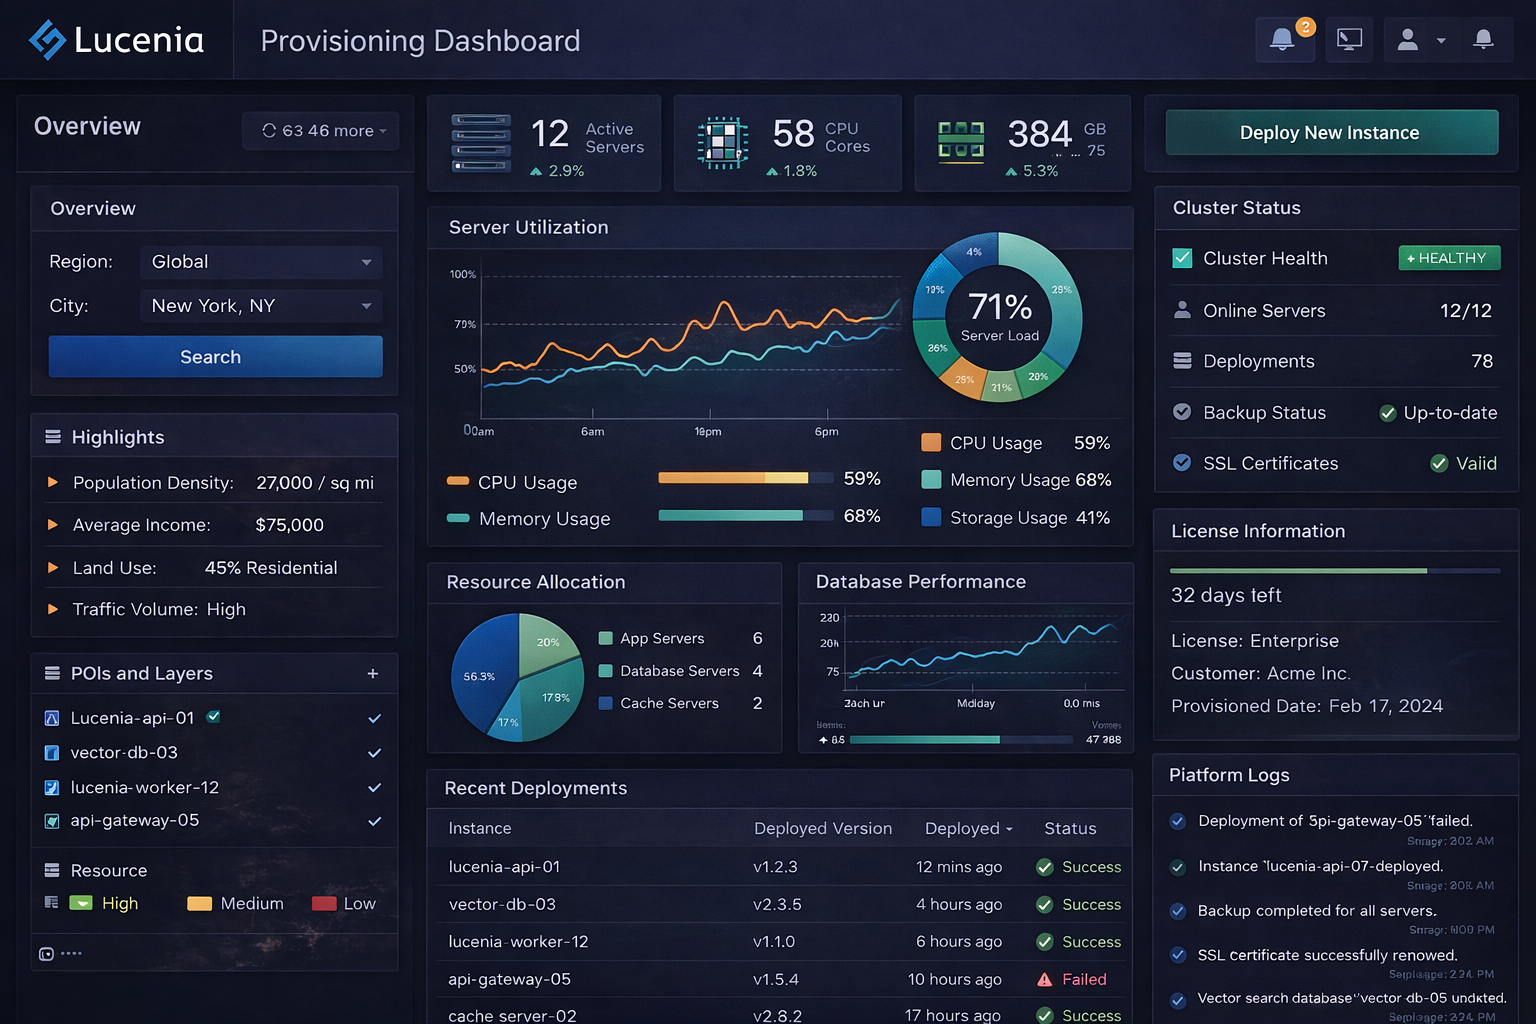Toggle the api-gateway-05 layer checkmark
The width and height of the screenshot is (1536, 1024).
pyautogui.click(x=374, y=820)
